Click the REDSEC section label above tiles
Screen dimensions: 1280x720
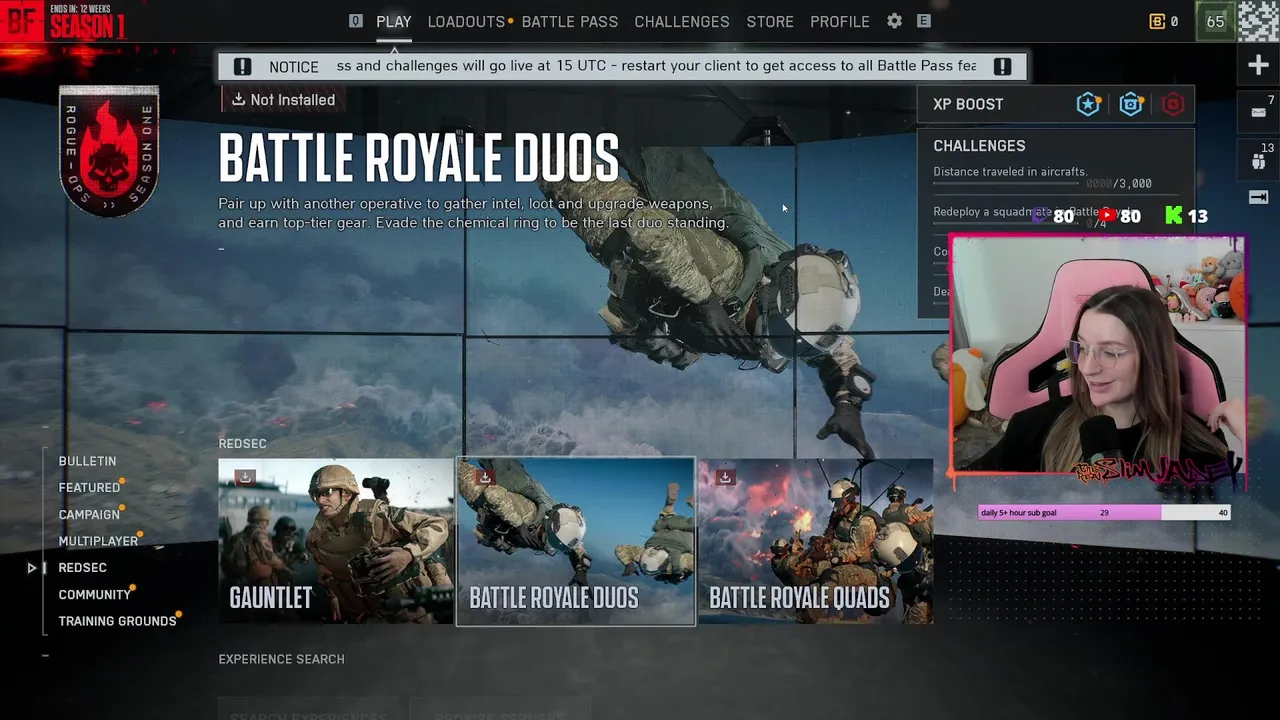(x=242, y=443)
